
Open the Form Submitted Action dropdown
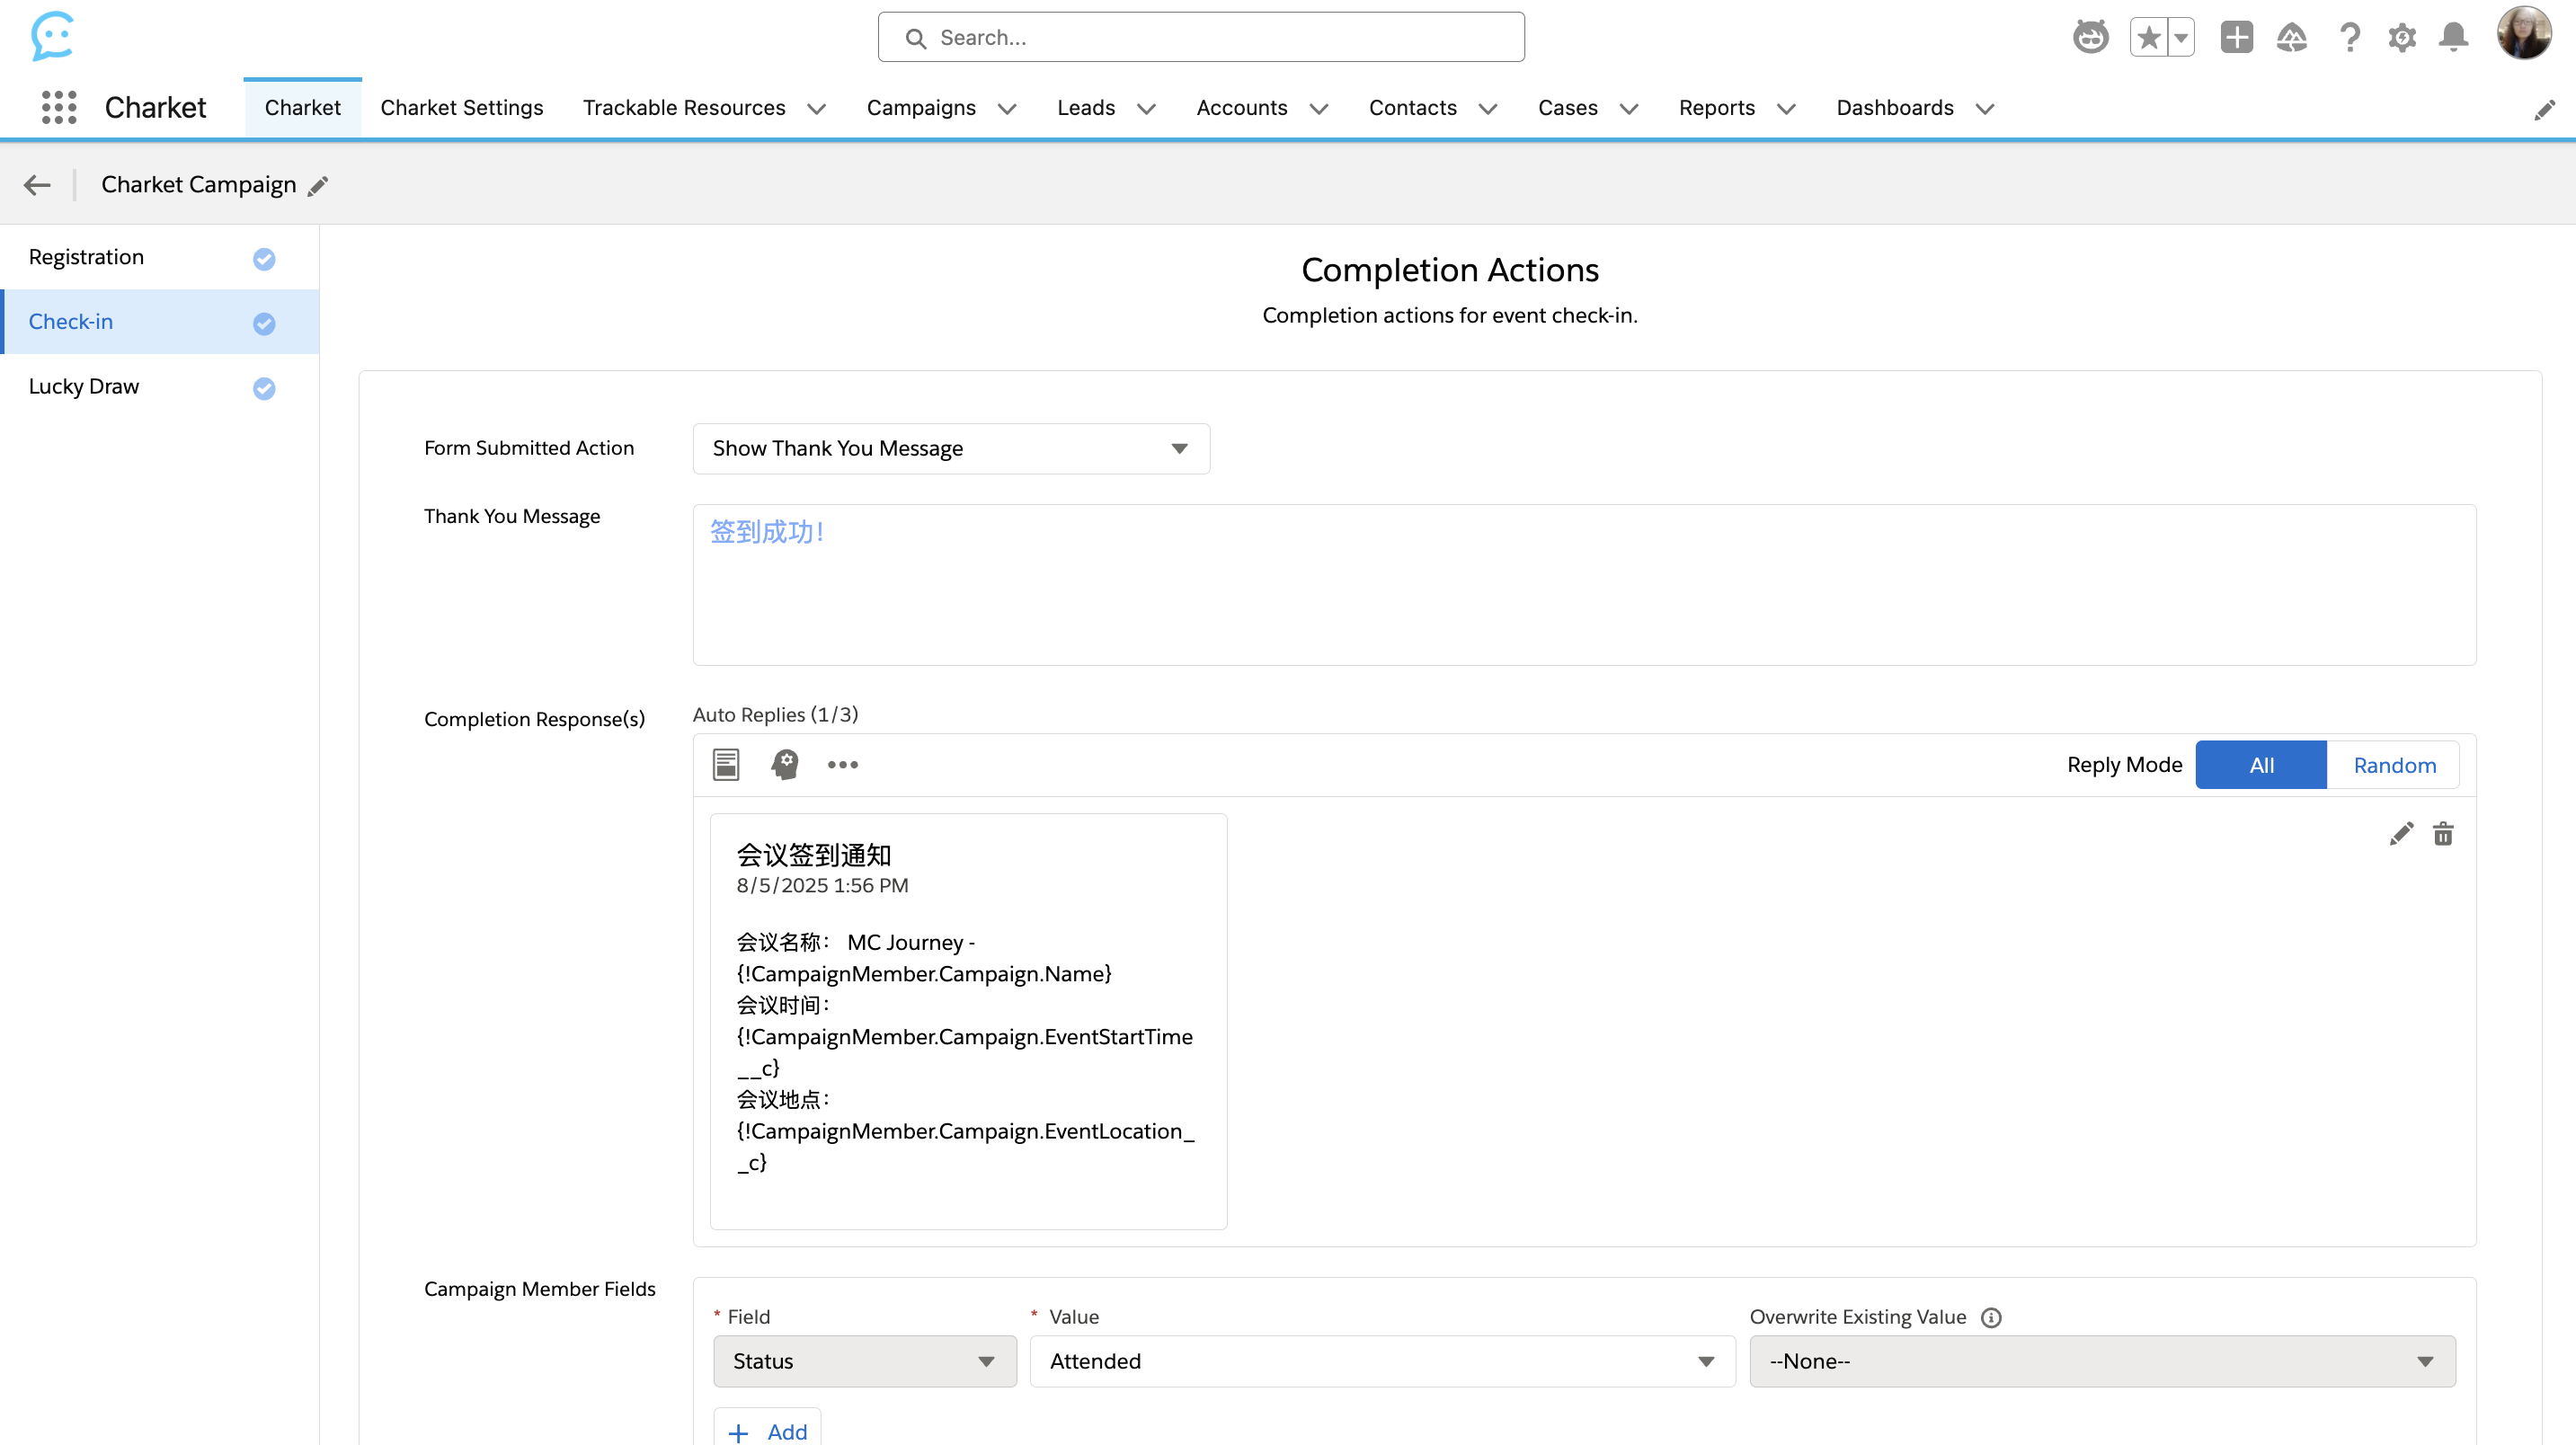point(951,449)
